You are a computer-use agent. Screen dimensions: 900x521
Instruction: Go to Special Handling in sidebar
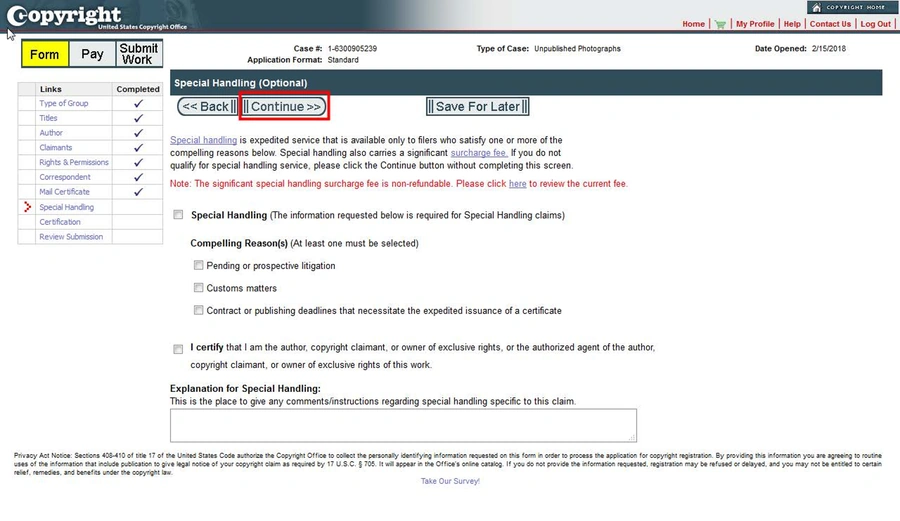(67, 207)
